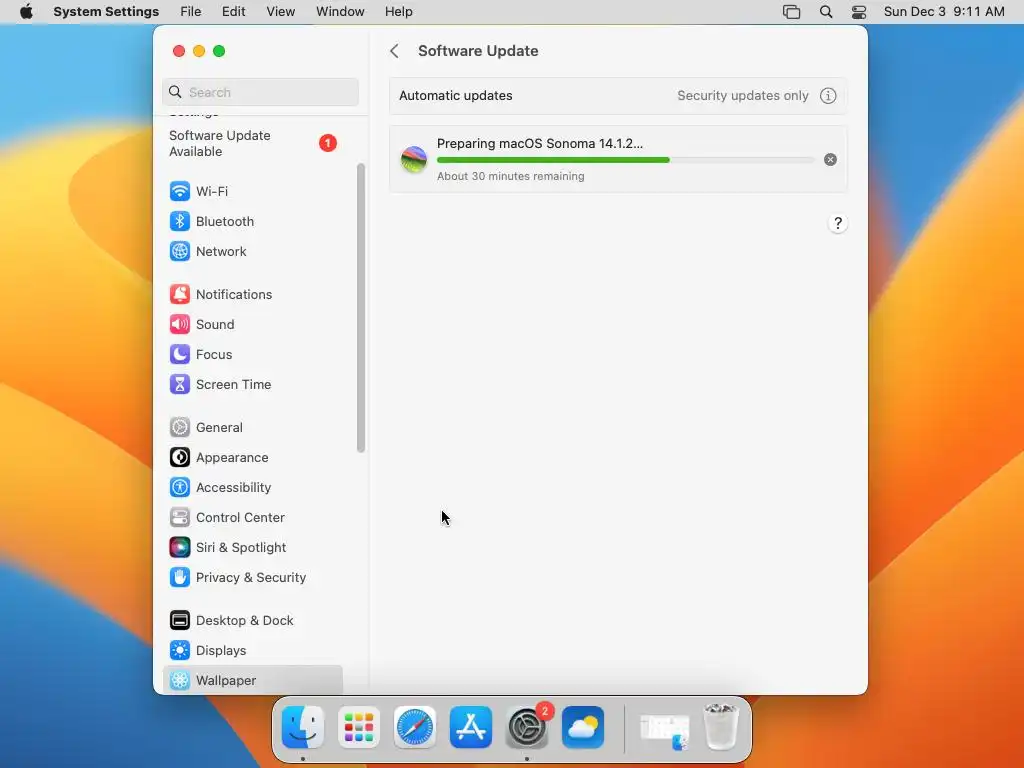Open the Trash in the Dock
This screenshot has width=1024, height=768.
[721, 727]
